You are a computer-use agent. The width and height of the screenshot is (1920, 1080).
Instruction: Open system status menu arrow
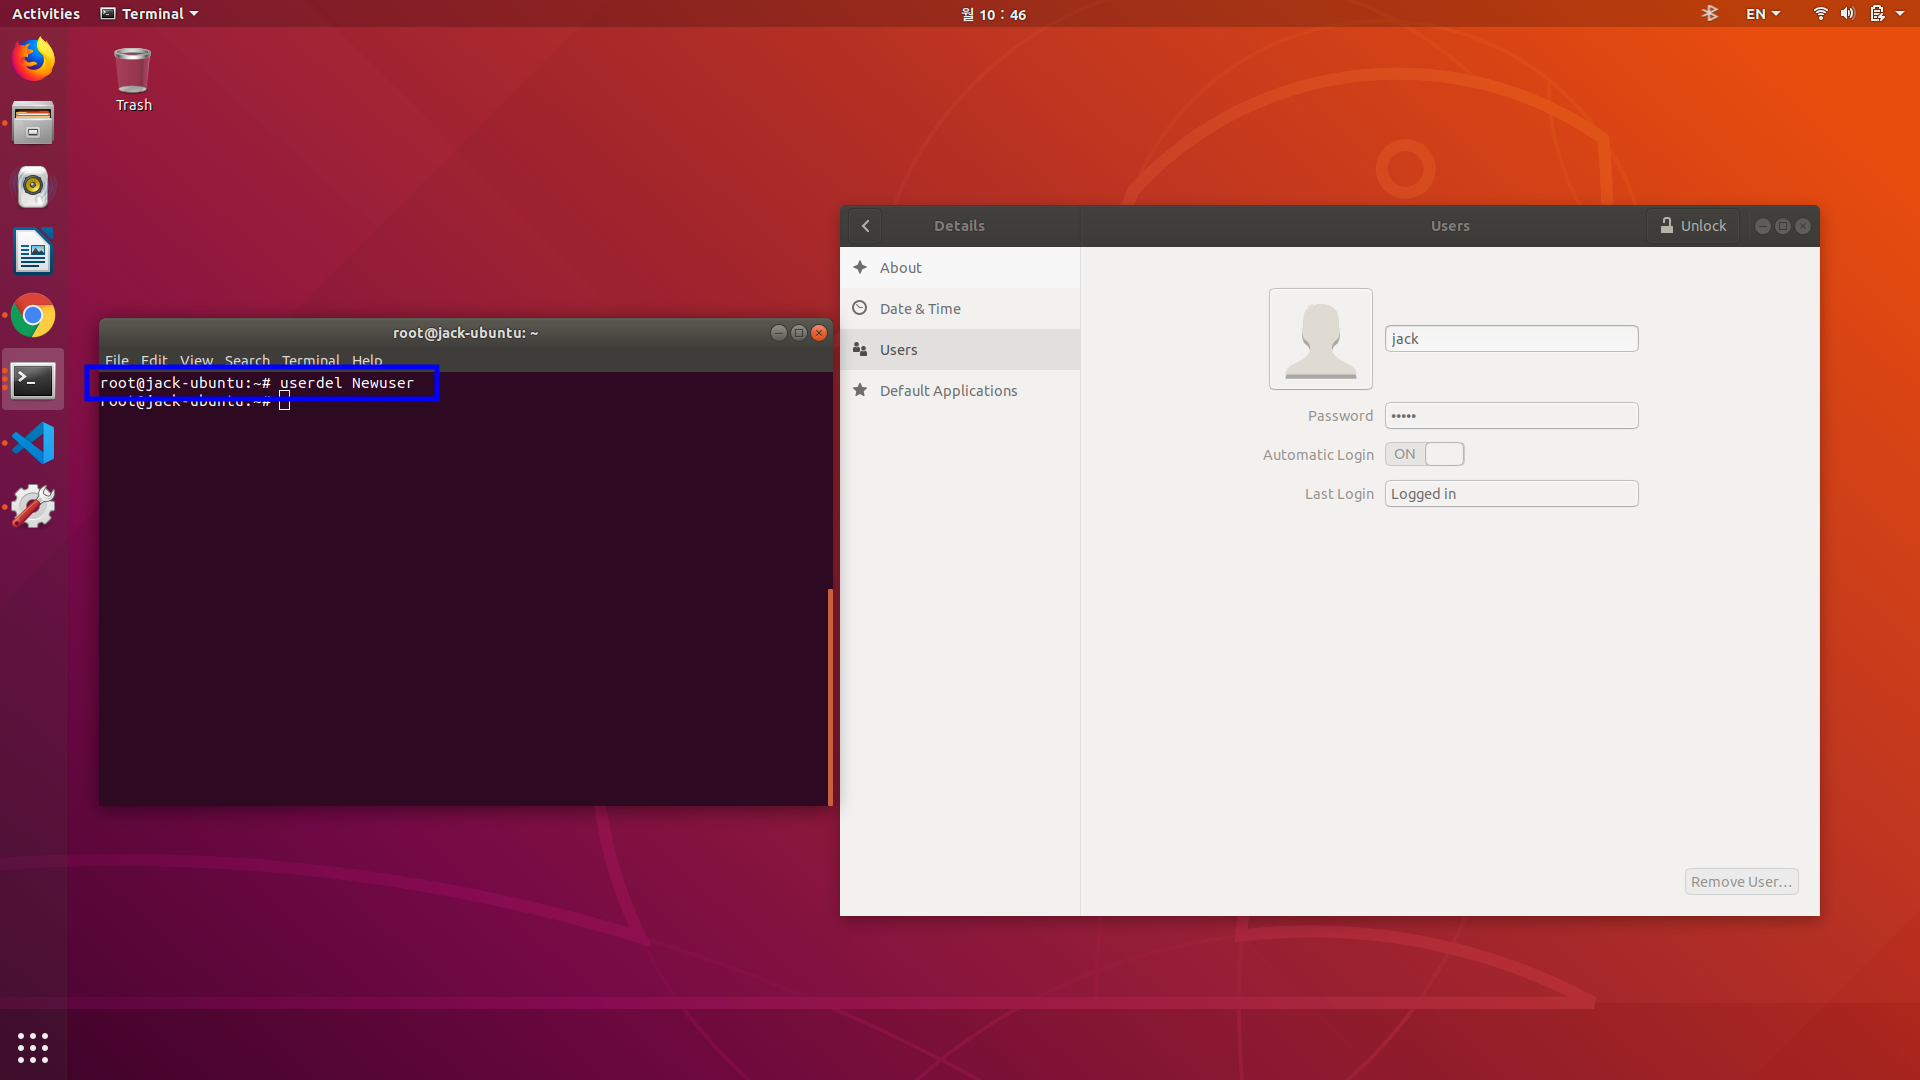point(1900,14)
